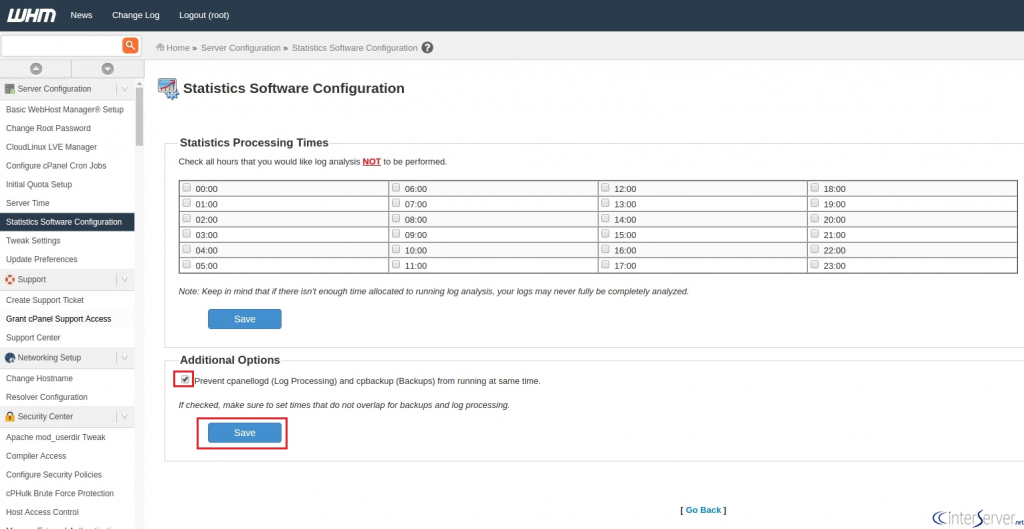The image size is (1024, 529).
Task: Open Change Hostname
Action: [39, 379]
